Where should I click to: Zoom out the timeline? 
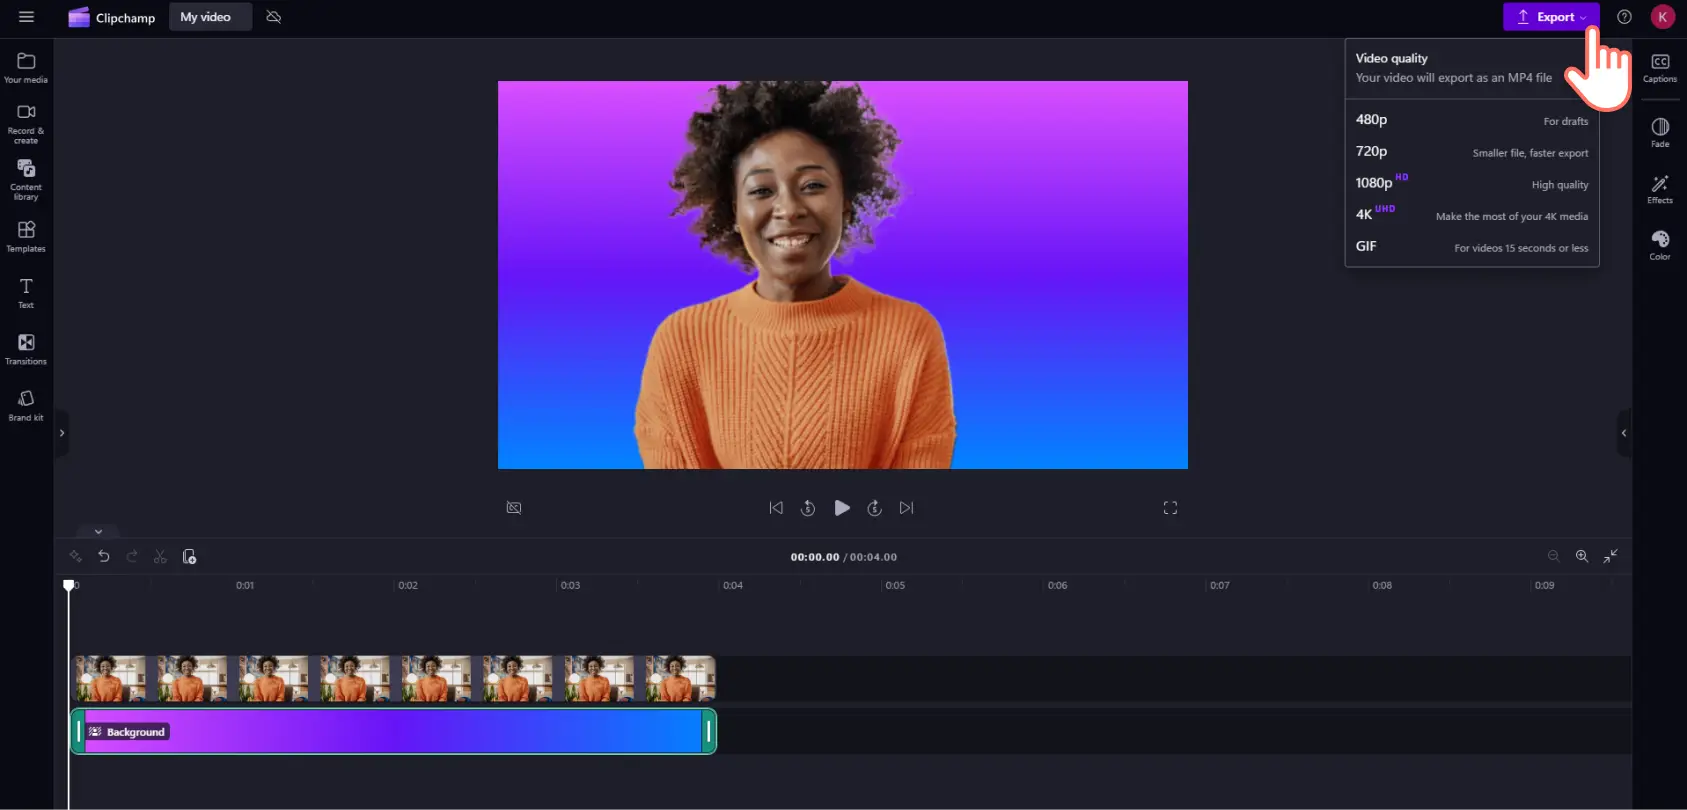pos(1553,556)
